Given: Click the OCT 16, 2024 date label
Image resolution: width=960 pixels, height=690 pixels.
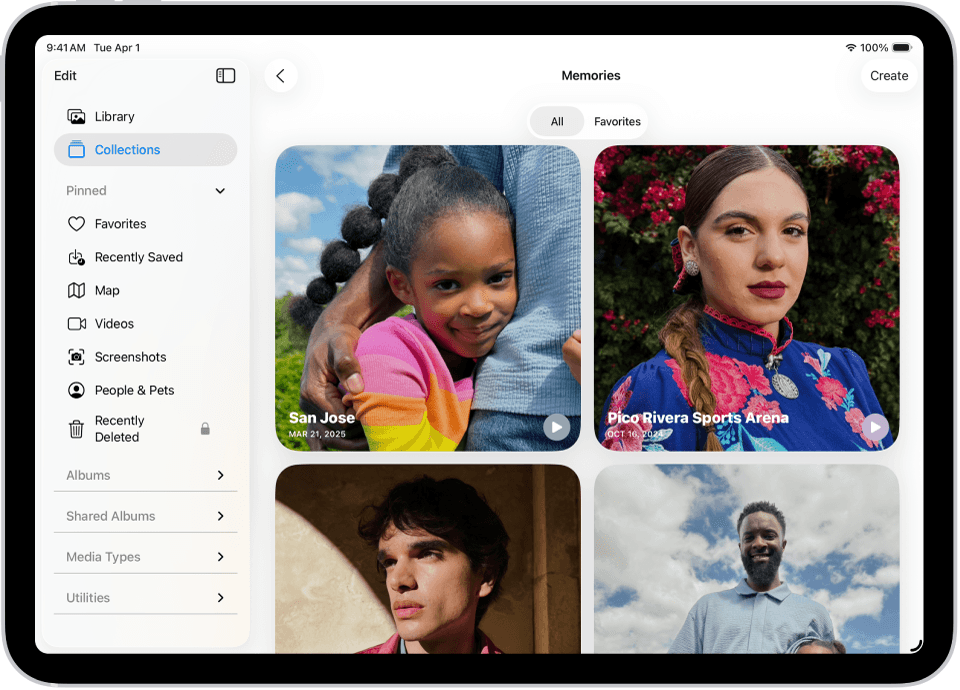Looking at the screenshot, I should [x=636, y=434].
